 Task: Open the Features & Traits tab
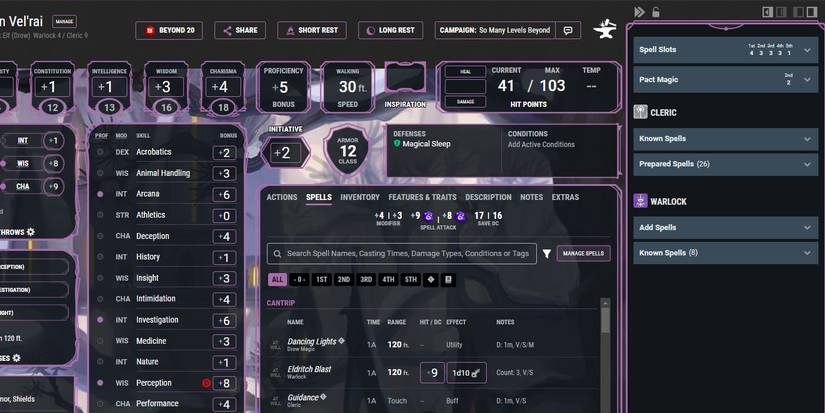point(422,197)
